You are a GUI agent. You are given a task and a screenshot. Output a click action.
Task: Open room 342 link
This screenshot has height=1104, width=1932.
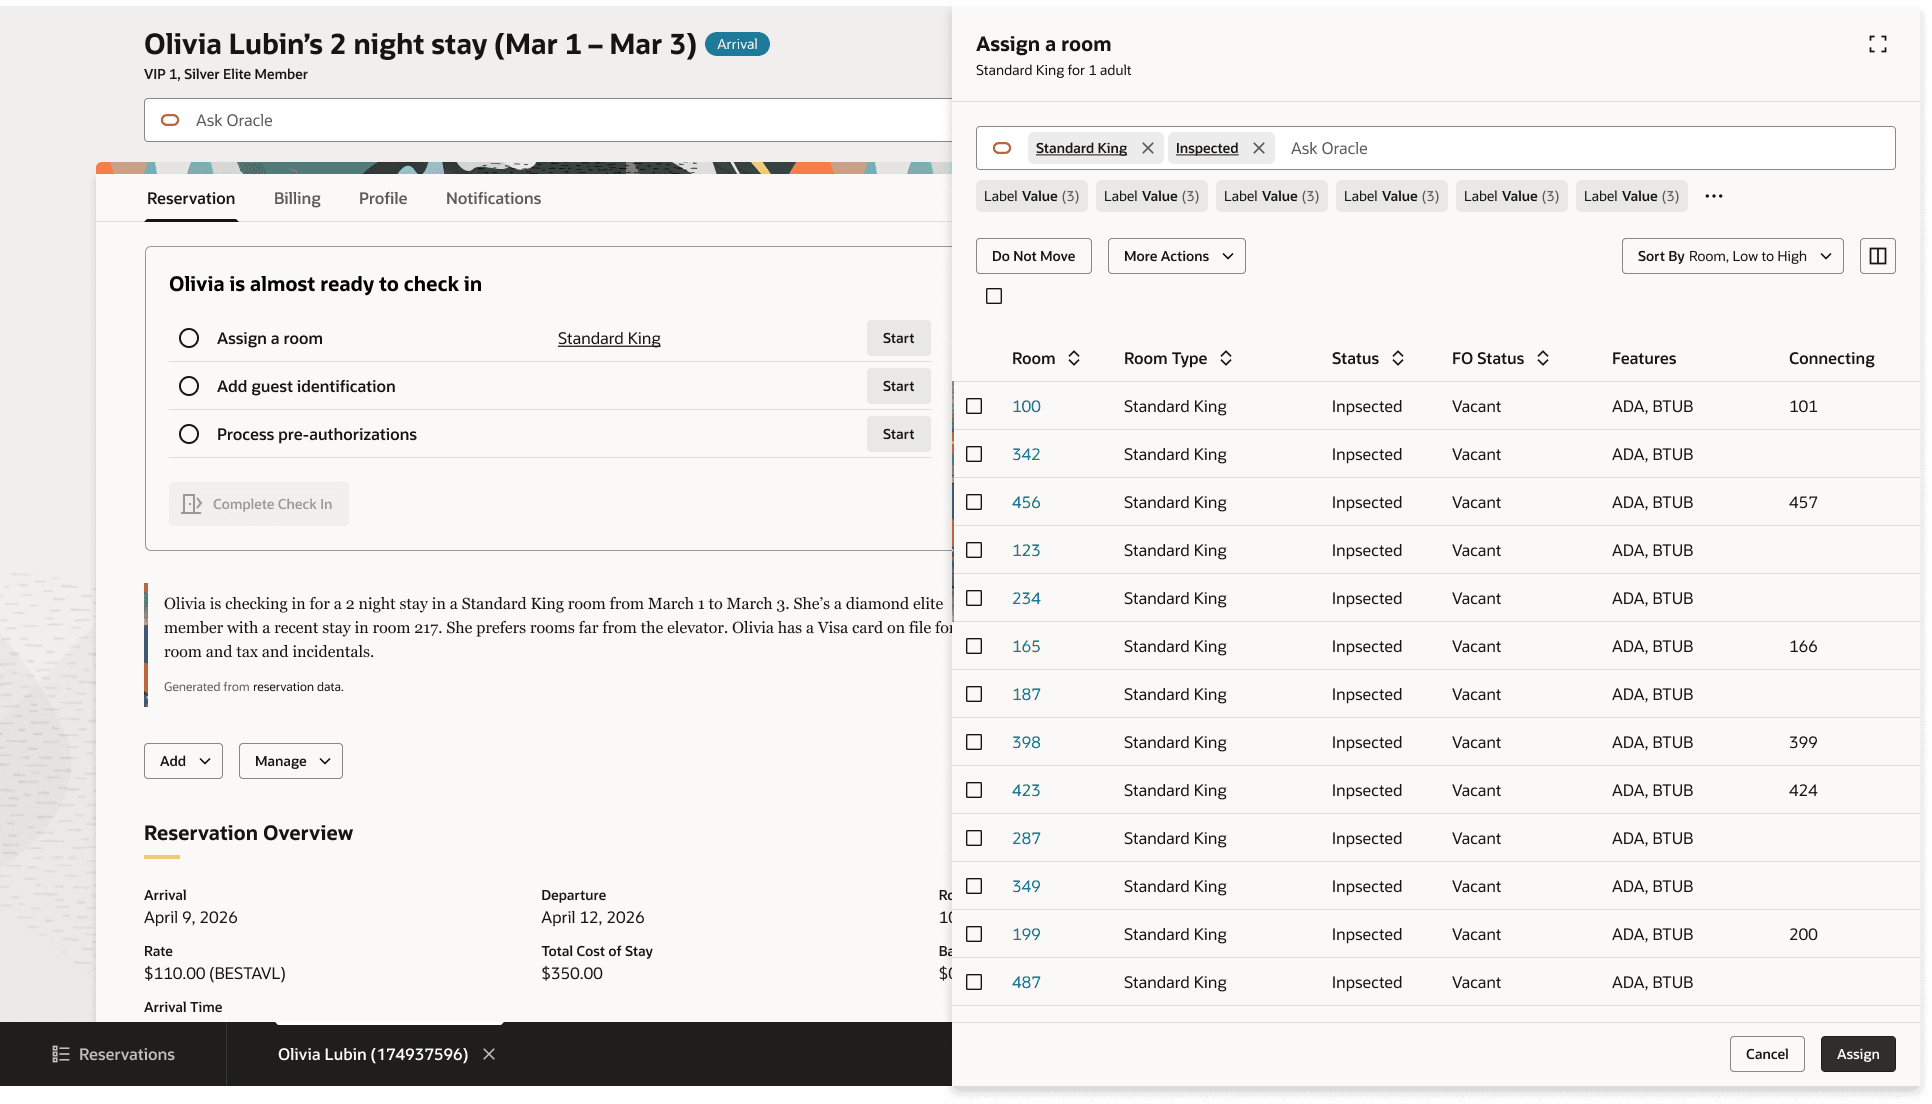[x=1026, y=454]
